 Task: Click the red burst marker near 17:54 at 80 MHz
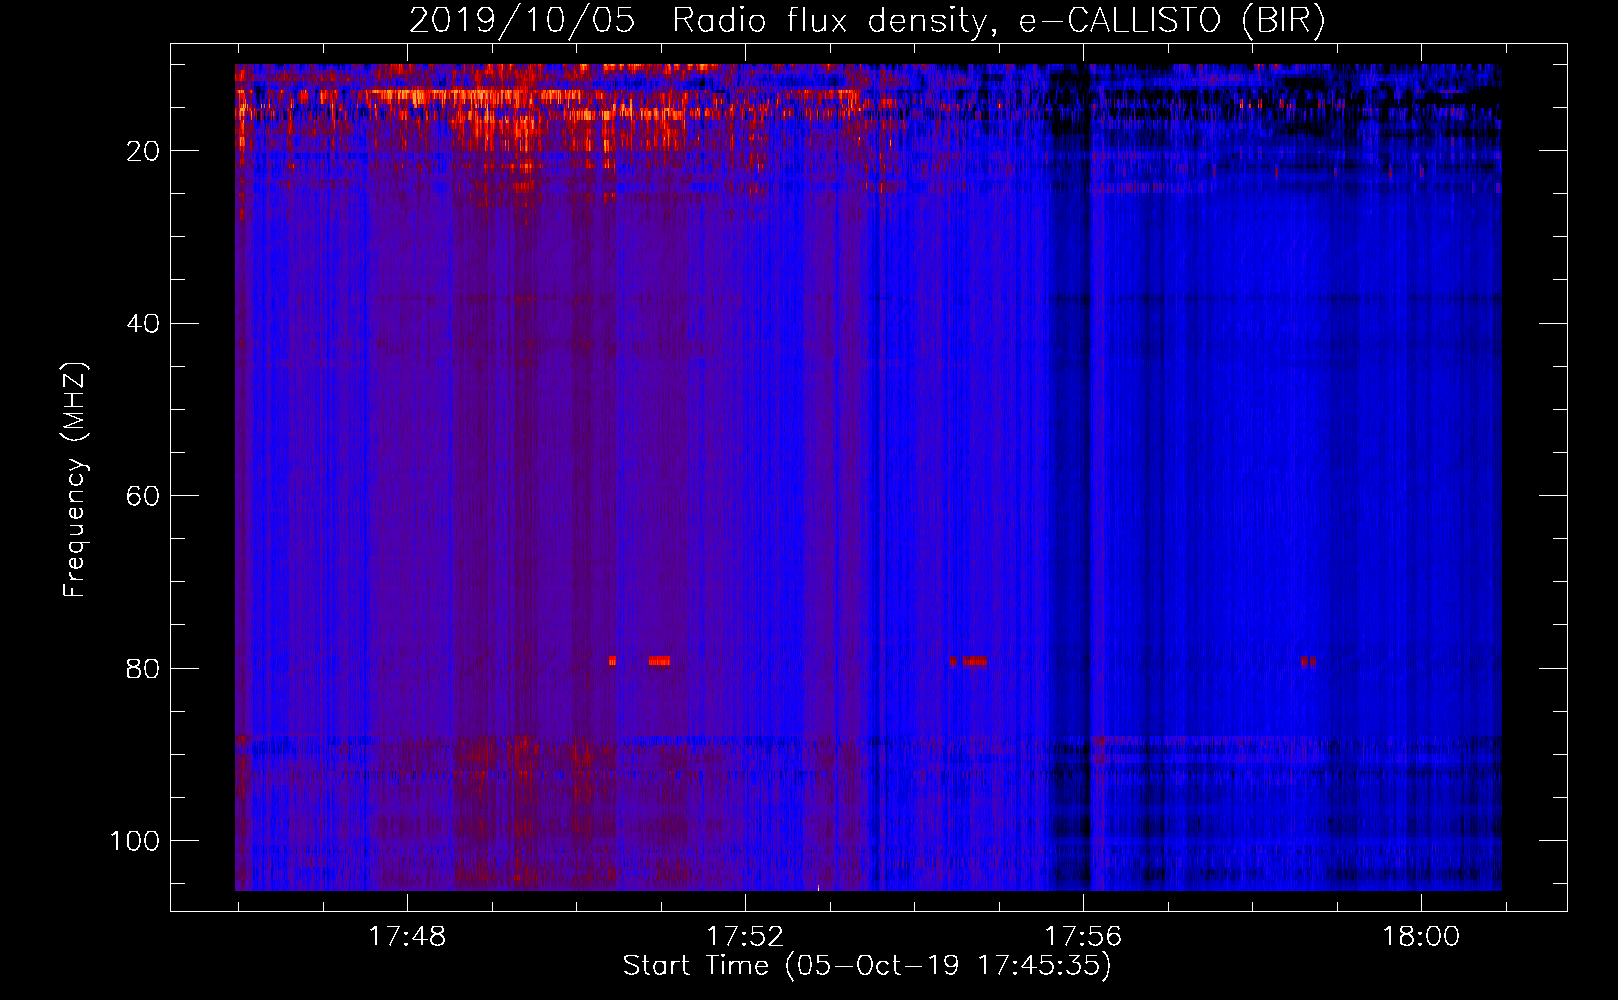[x=975, y=661]
